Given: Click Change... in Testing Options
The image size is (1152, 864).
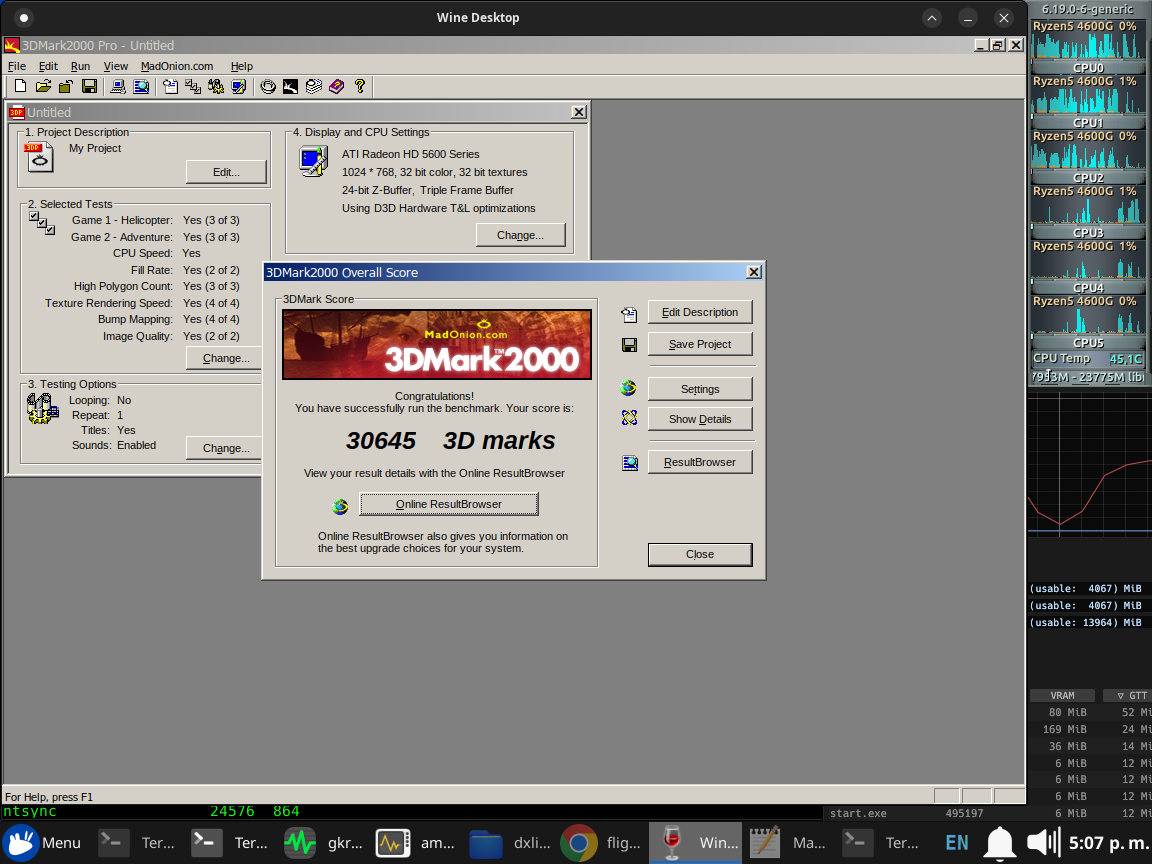Looking at the screenshot, I should [225, 448].
